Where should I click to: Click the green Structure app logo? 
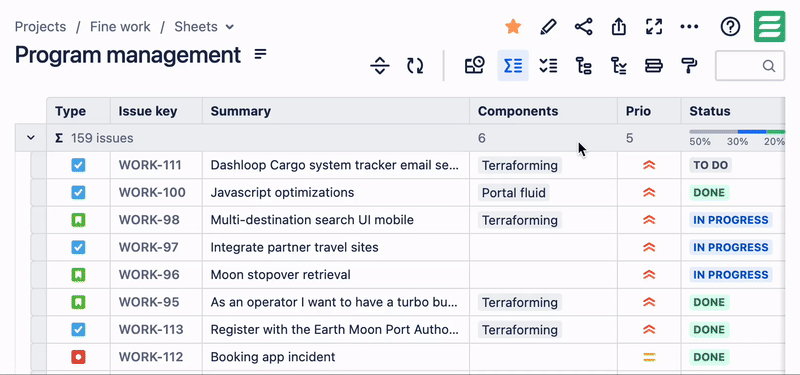point(769,27)
